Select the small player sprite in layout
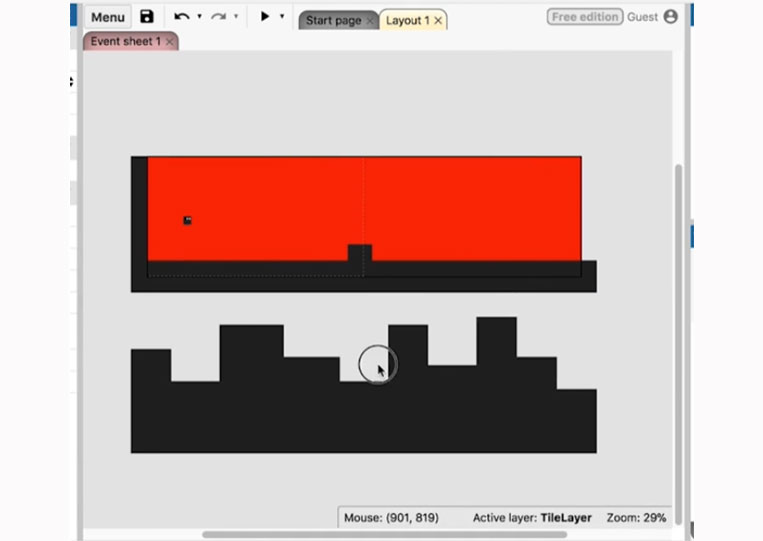 pos(187,220)
